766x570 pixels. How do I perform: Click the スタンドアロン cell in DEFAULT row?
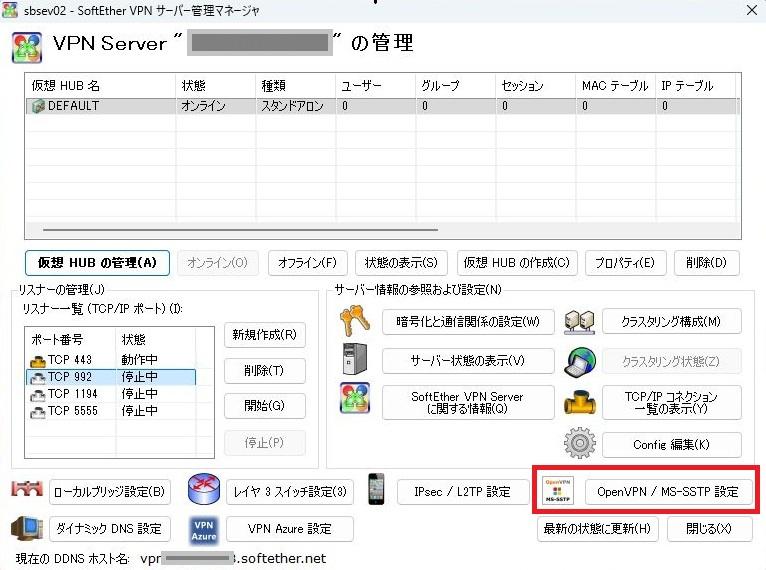tap(292, 106)
